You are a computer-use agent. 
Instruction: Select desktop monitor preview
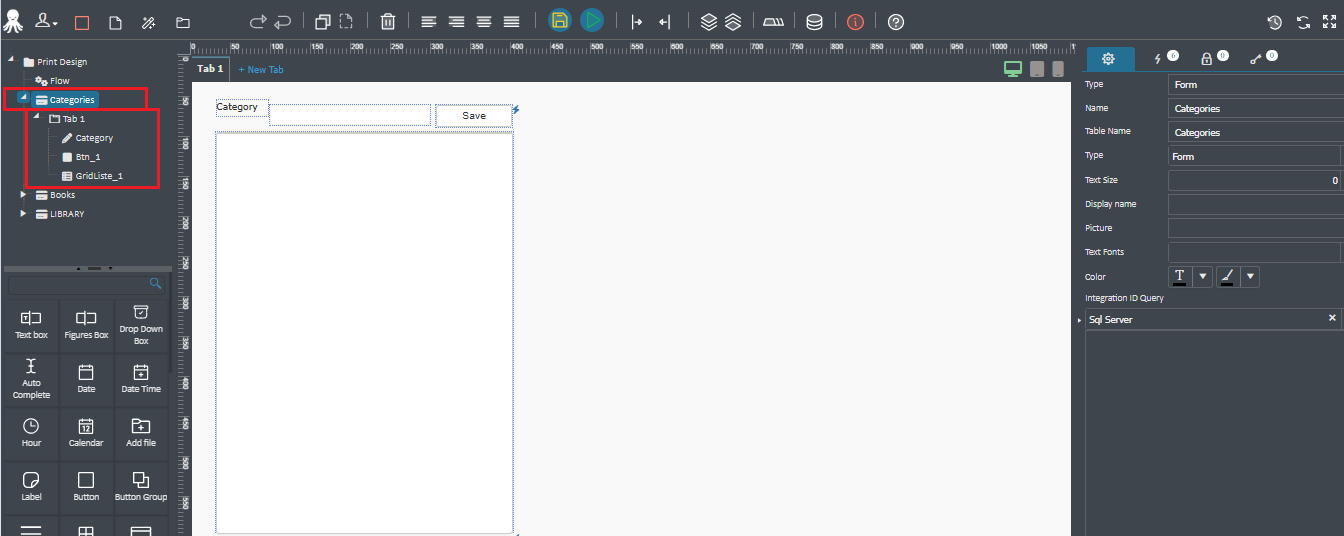pyautogui.click(x=1013, y=69)
